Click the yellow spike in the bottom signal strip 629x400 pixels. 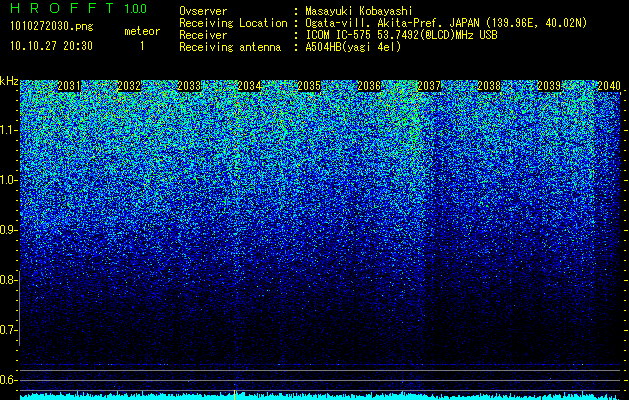(235, 395)
